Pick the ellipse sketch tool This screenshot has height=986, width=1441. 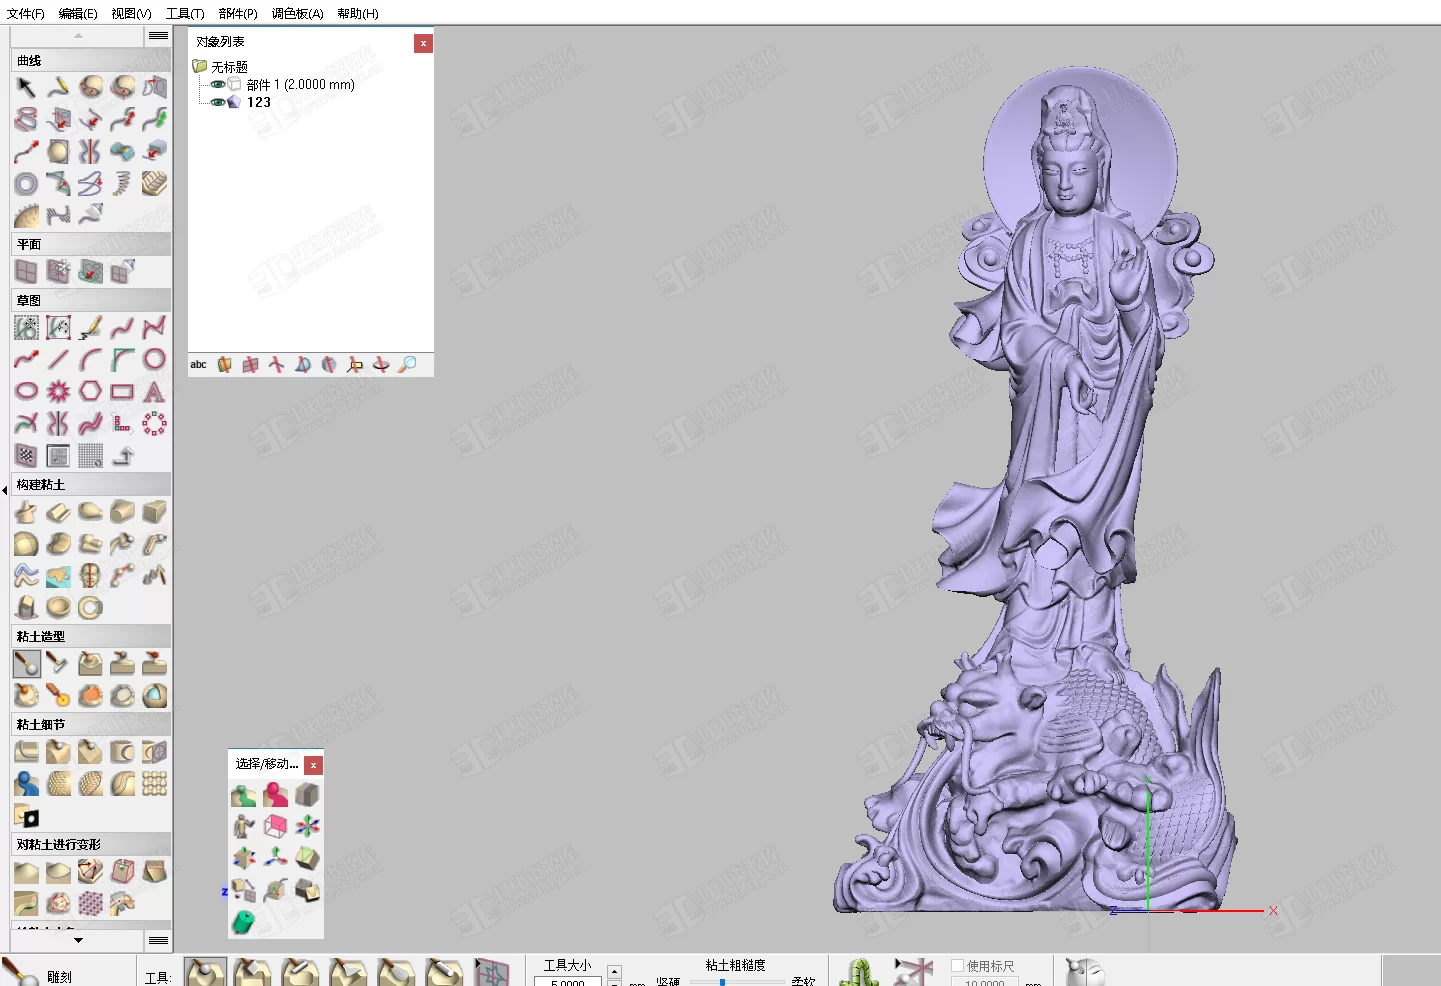tap(27, 391)
